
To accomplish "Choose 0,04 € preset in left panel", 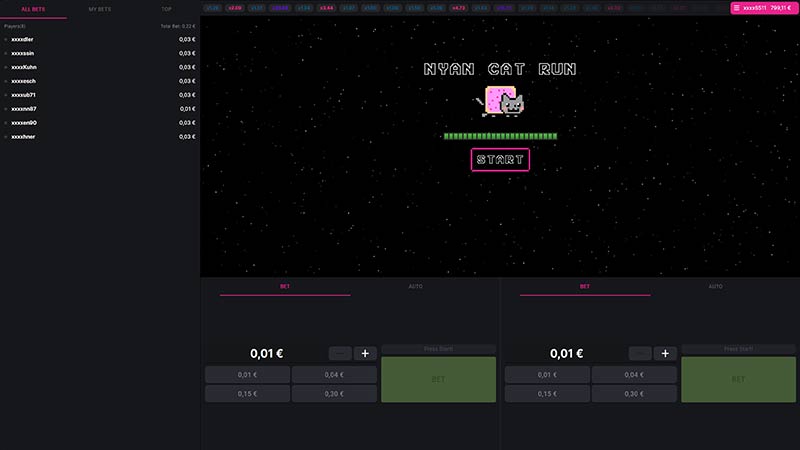I will point(334,374).
